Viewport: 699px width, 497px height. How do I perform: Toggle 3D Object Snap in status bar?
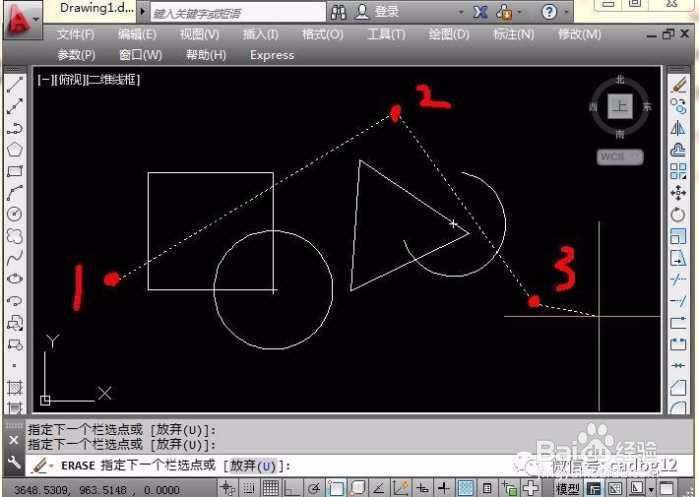click(357, 488)
